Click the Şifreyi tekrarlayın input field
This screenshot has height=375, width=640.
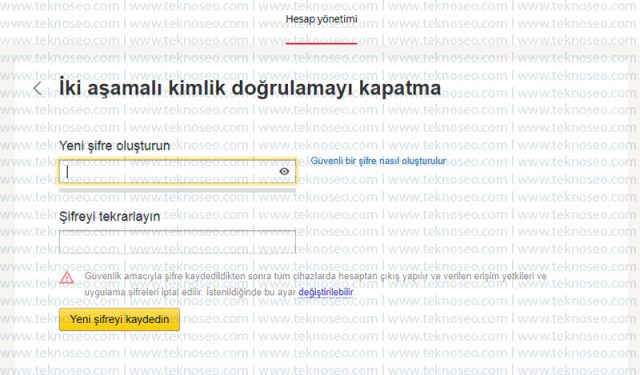tap(177, 242)
